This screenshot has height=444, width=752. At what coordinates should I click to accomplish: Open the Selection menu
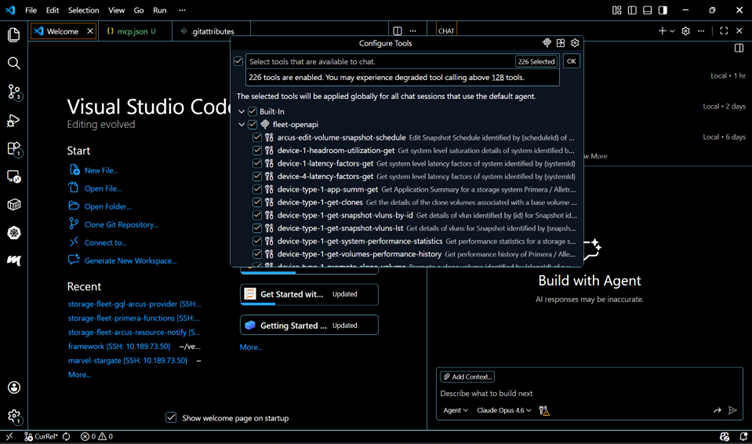(x=83, y=10)
